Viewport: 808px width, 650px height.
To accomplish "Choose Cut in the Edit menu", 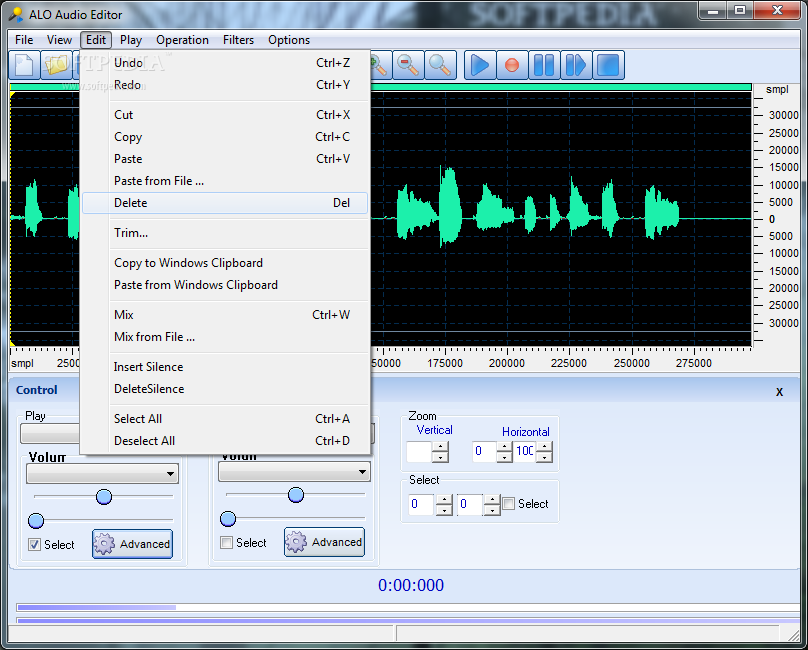I will [225, 115].
